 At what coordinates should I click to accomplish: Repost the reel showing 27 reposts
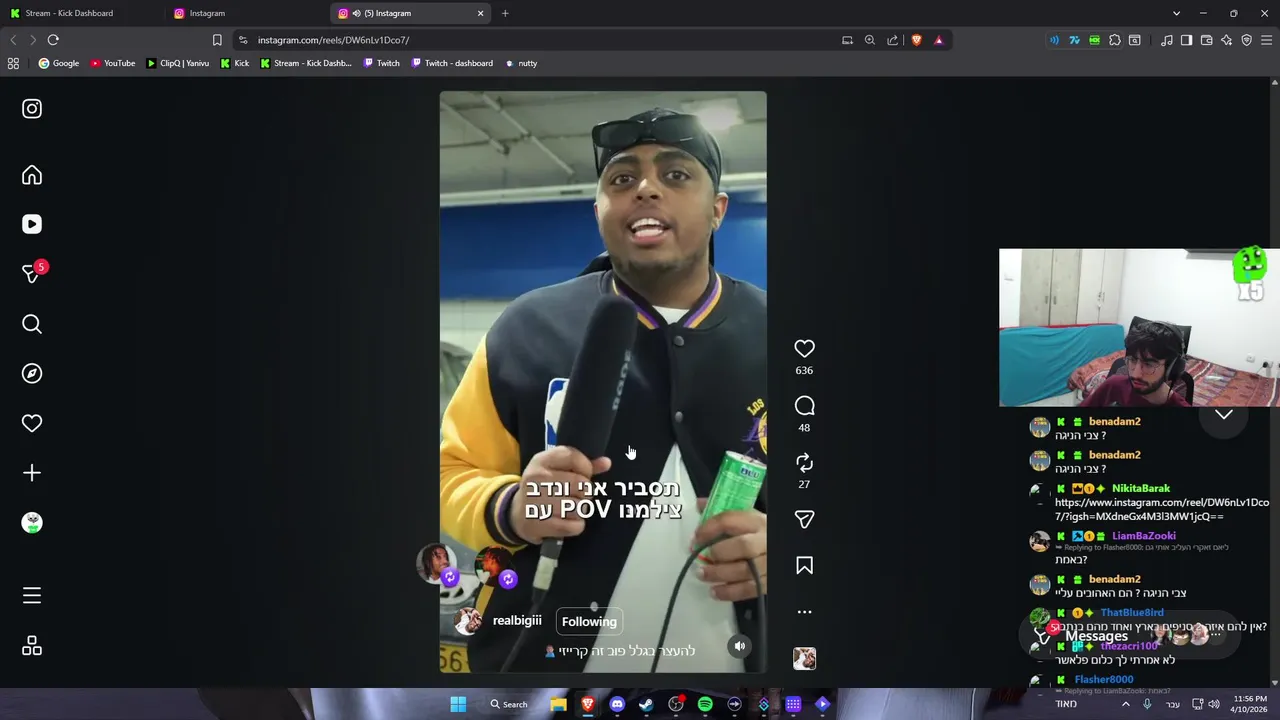click(804, 462)
